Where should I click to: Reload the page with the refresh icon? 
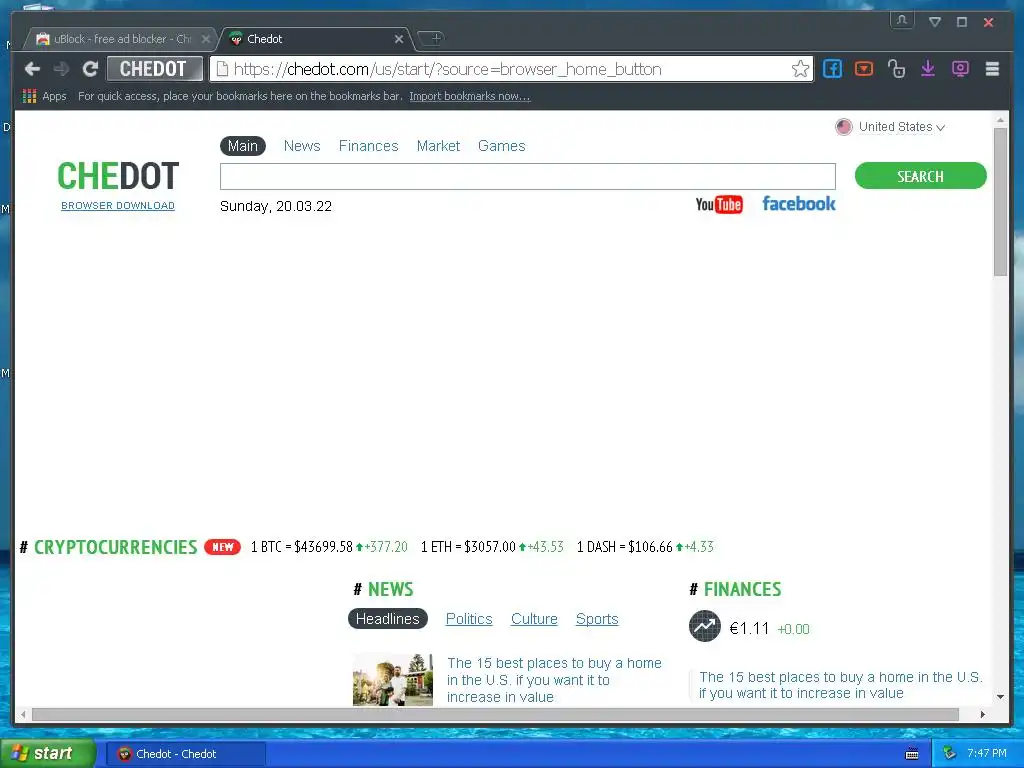pos(90,69)
